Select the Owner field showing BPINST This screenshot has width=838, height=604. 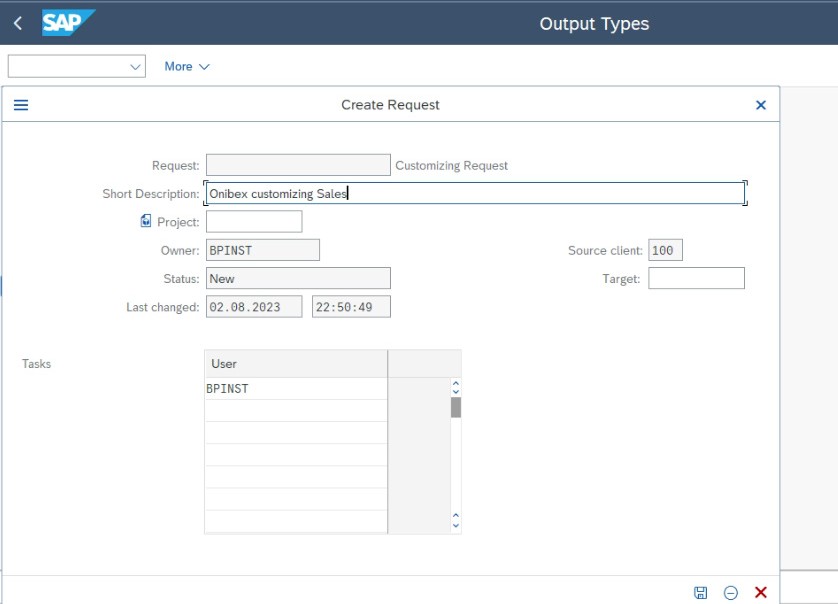[263, 250]
